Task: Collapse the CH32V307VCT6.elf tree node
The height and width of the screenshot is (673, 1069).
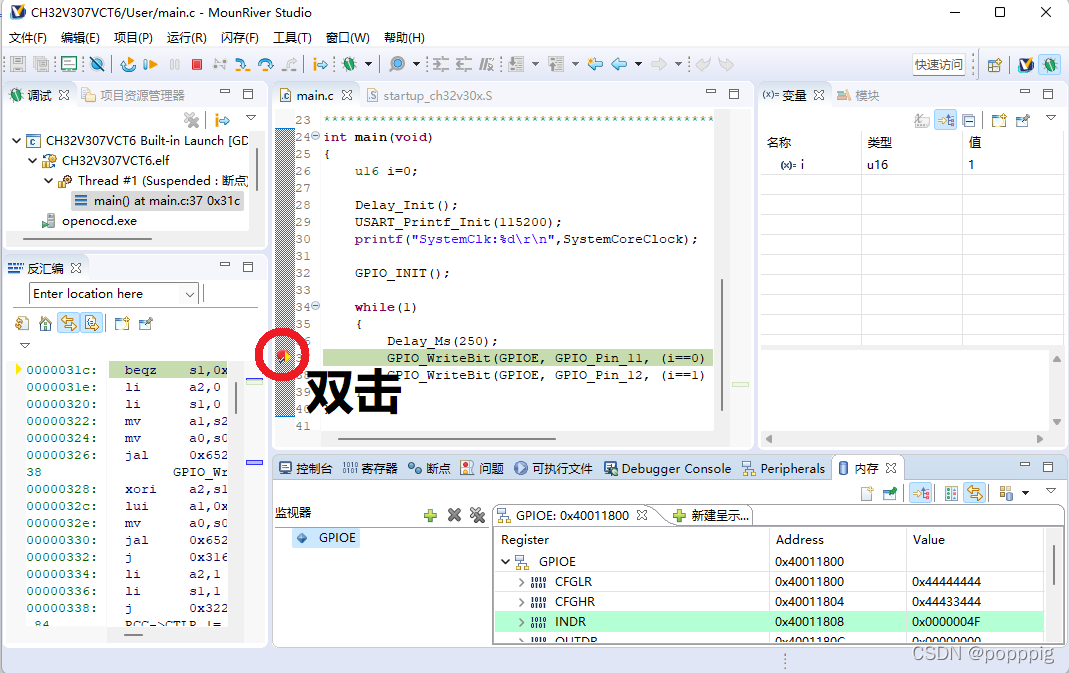Action: pos(32,160)
